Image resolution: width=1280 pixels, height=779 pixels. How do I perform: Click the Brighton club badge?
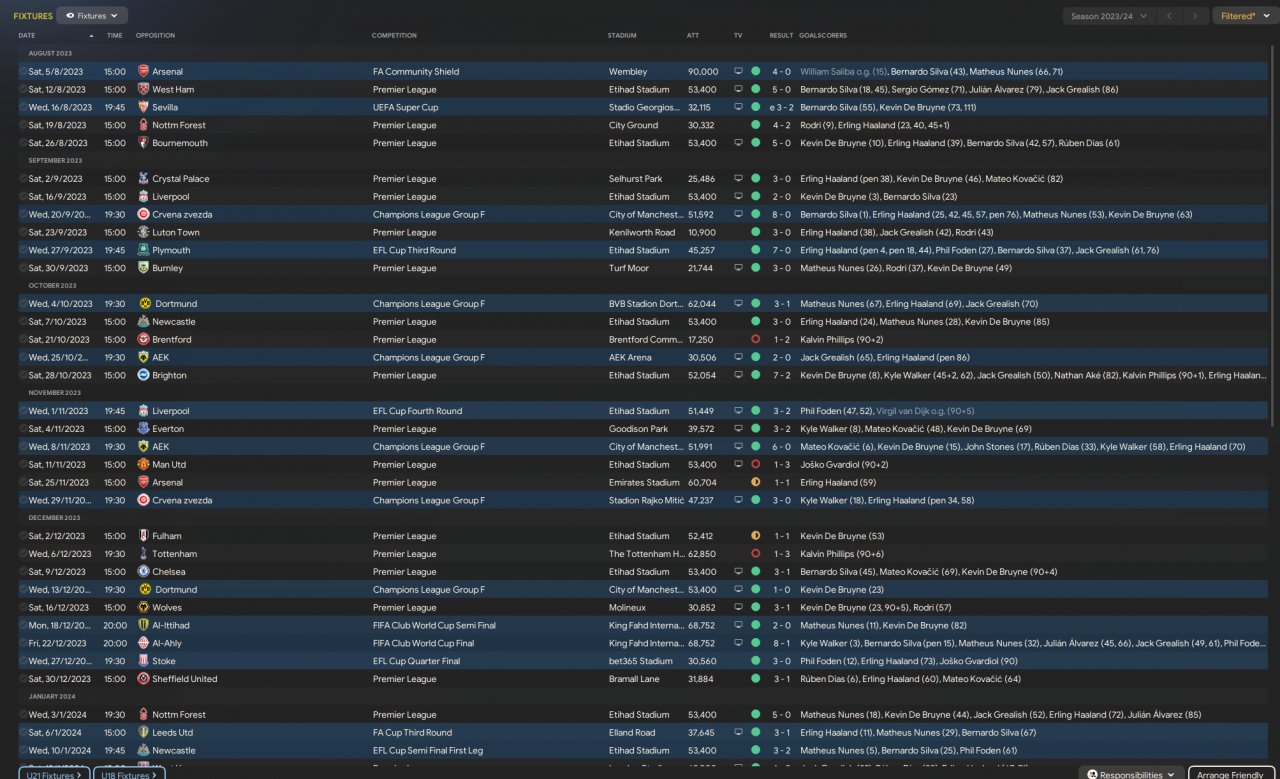coord(143,376)
